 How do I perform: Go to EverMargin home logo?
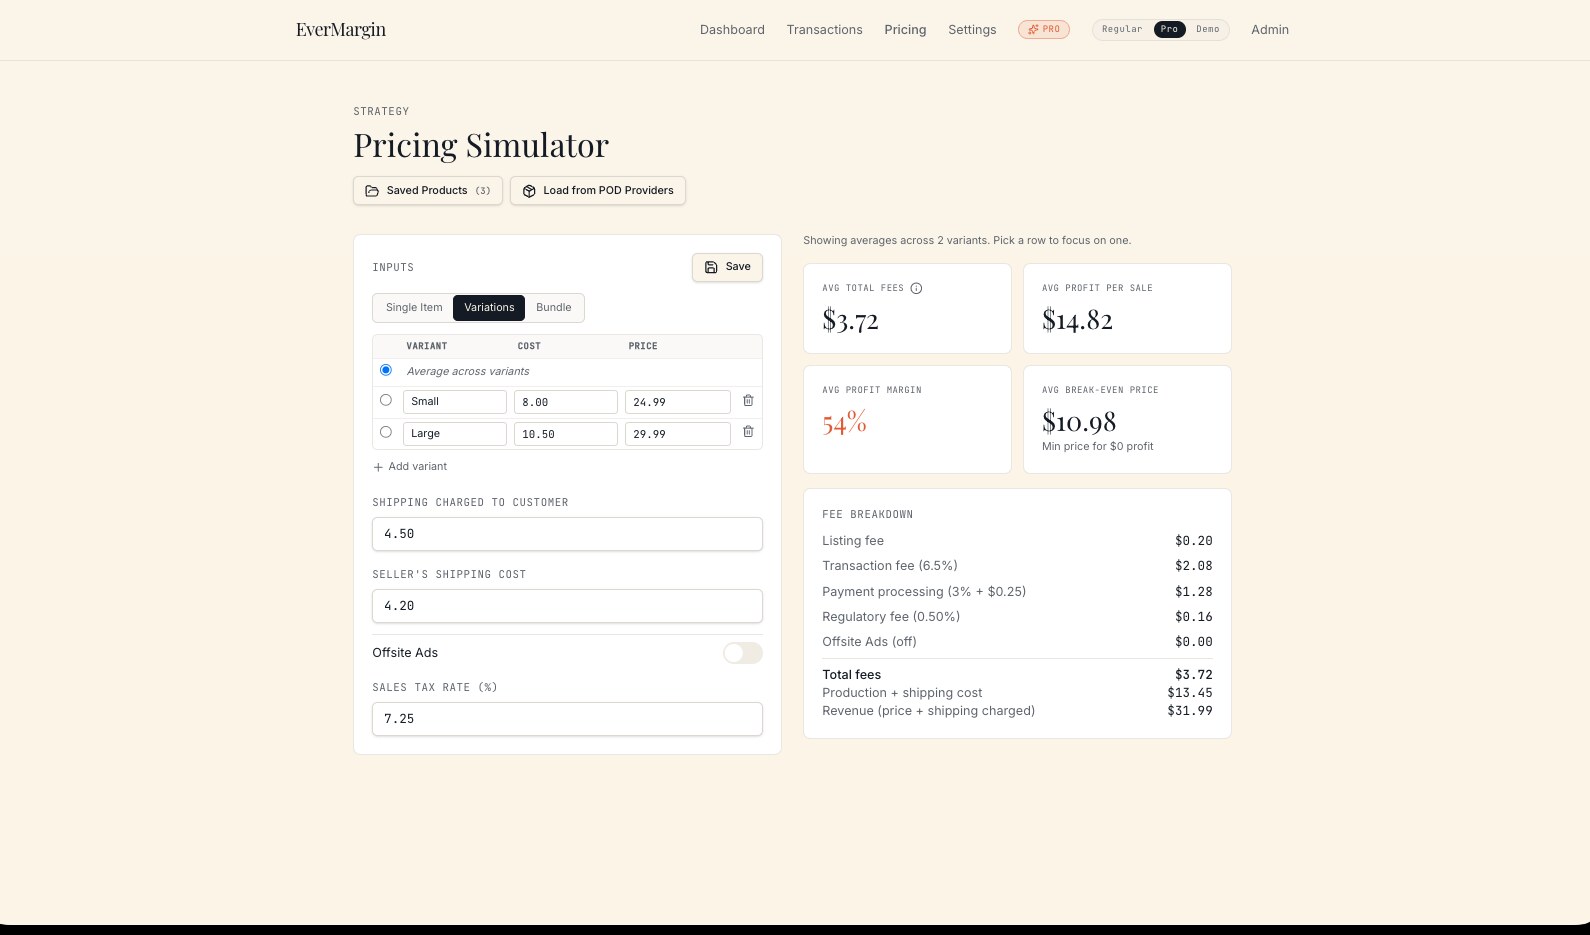pos(341,30)
